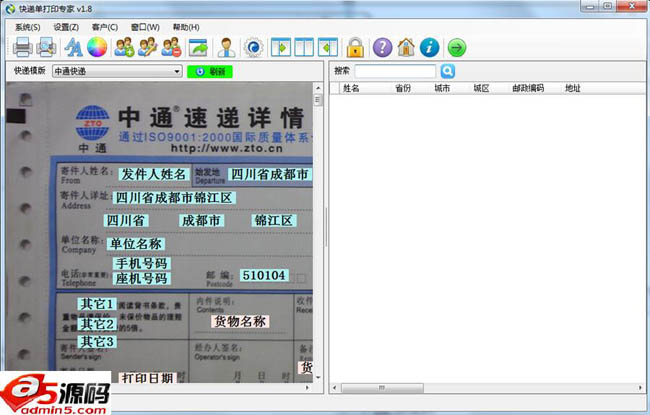Screen dimensions: 650x415
Task: Open help question mark icon
Action: 382,47
